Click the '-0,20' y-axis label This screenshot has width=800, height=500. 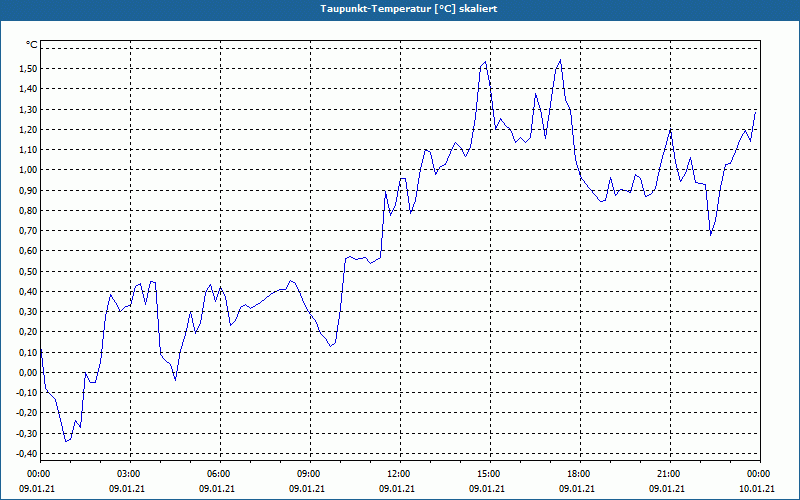[27, 413]
